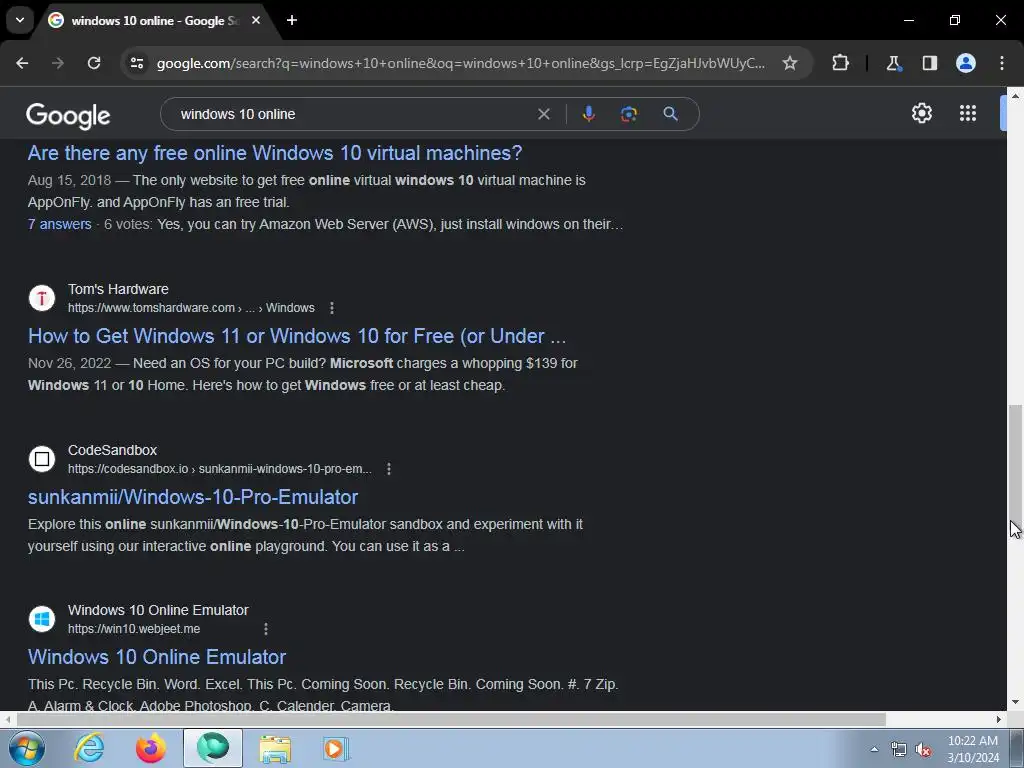Open the Extensions puzzle icon
This screenshot has height=768, width=1024.
[840, 63]
